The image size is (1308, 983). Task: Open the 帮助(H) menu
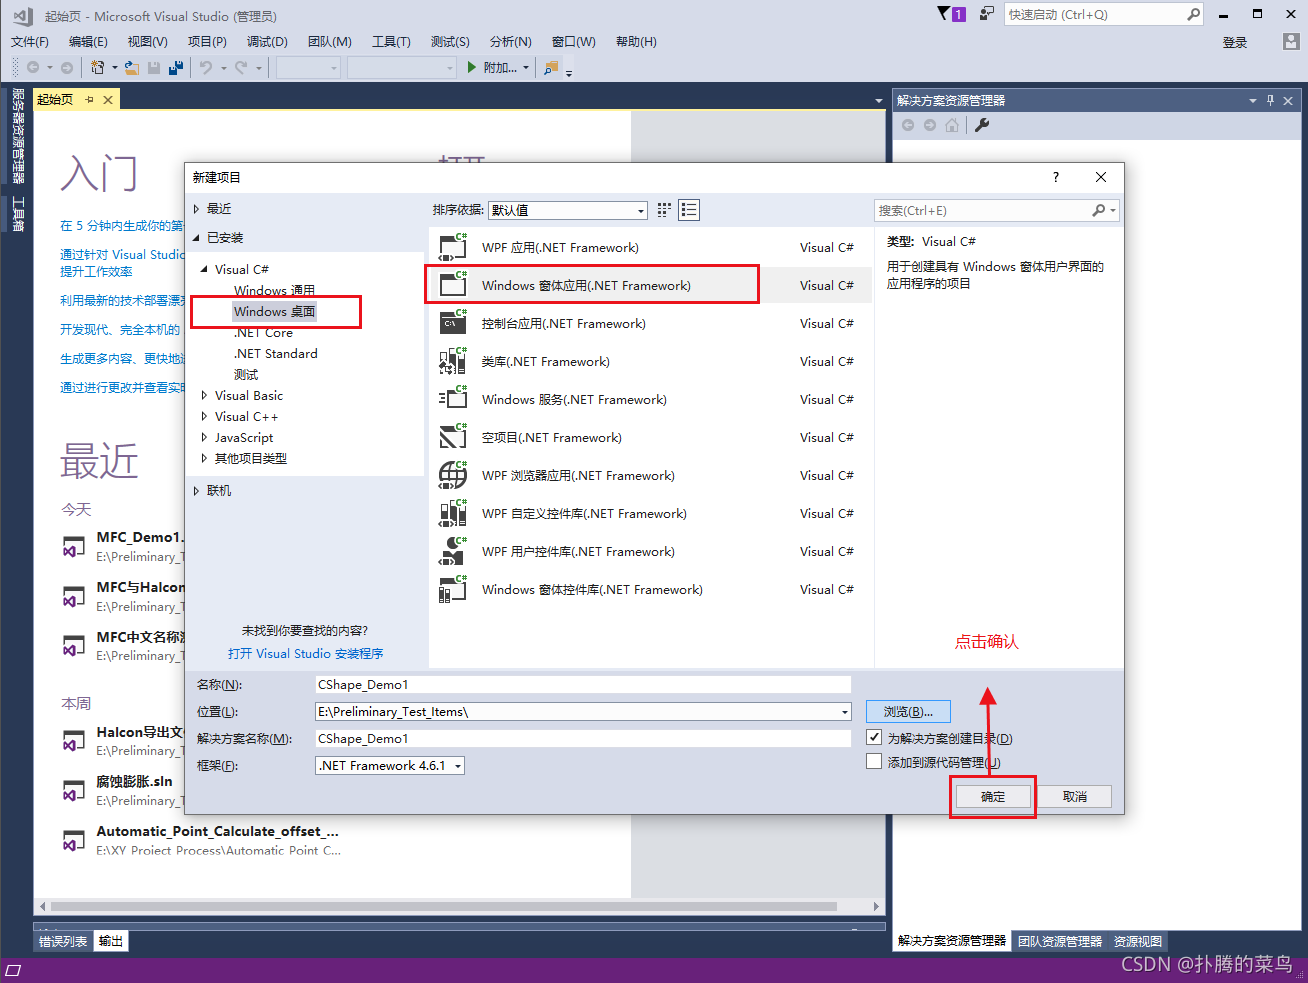[636, 41]
